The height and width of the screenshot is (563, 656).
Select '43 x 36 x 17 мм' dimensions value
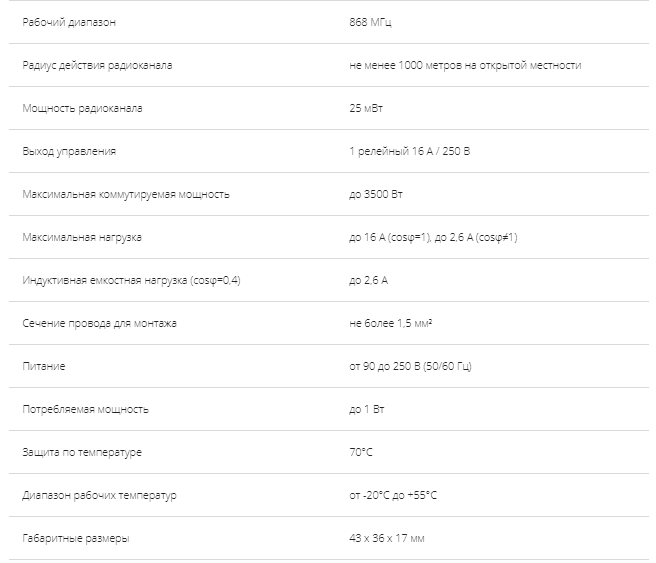pyautogui.click(x=387, y=538)
